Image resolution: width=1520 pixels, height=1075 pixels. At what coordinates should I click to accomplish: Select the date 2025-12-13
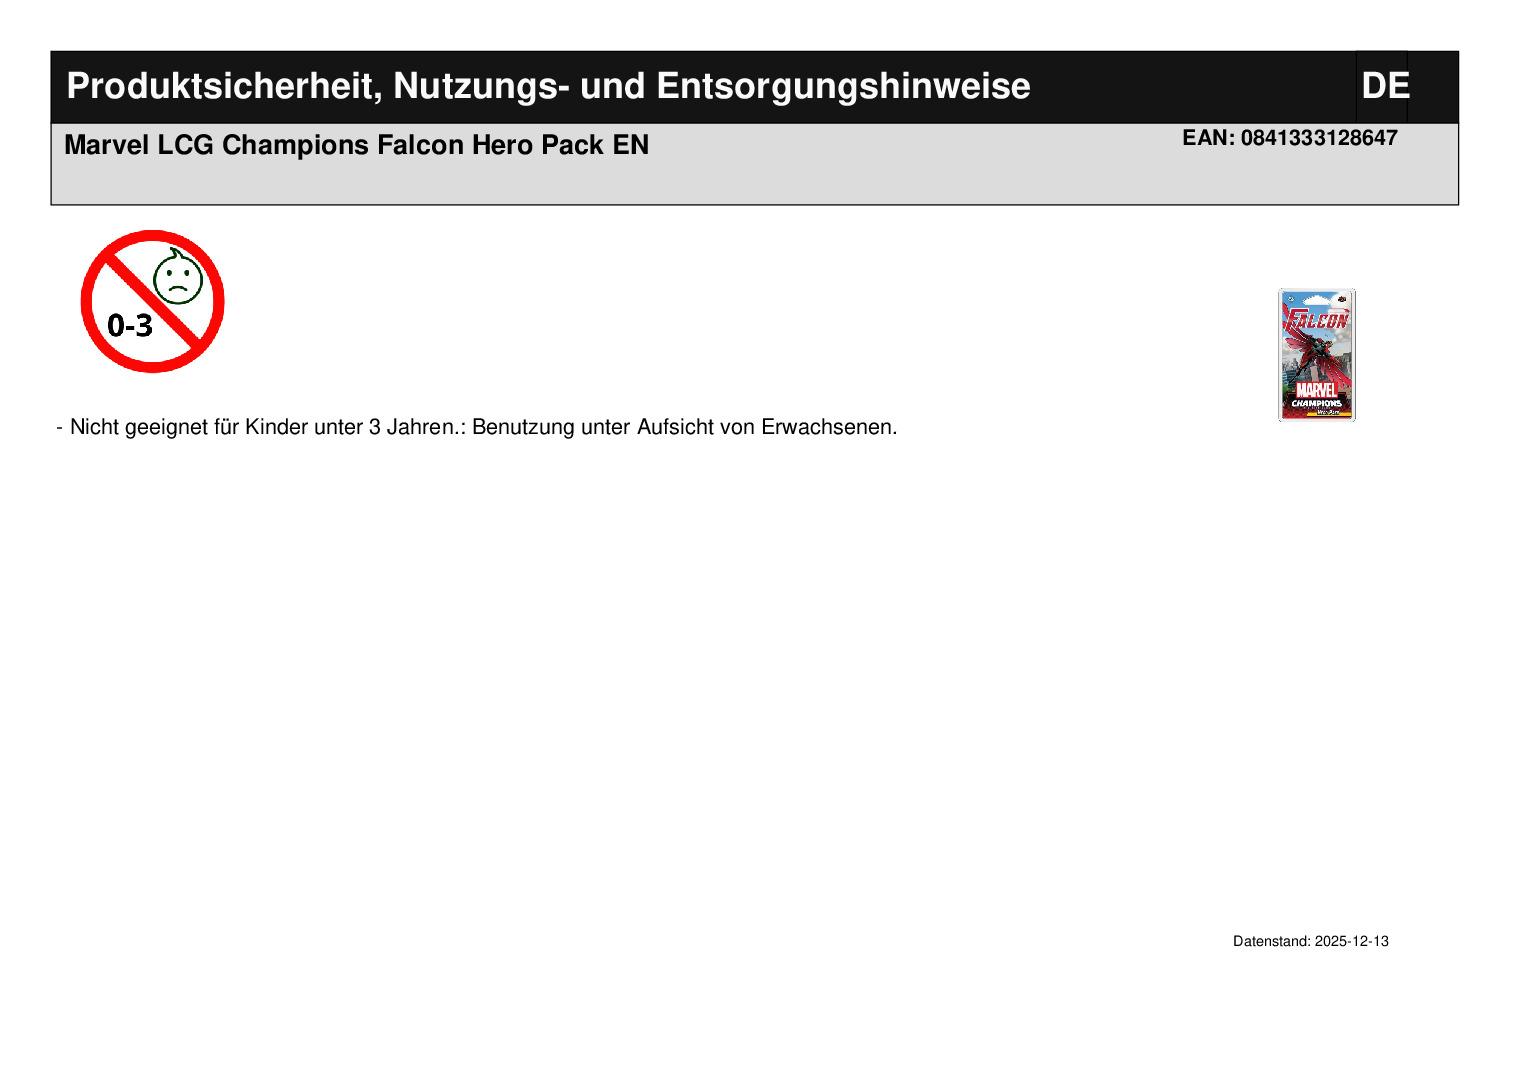coord(1351,942)
